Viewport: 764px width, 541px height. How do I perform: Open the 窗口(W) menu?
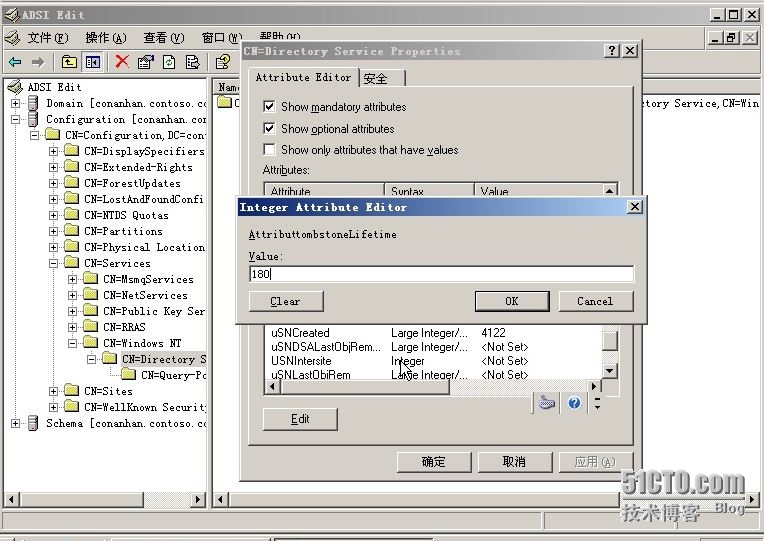(222, 38)
